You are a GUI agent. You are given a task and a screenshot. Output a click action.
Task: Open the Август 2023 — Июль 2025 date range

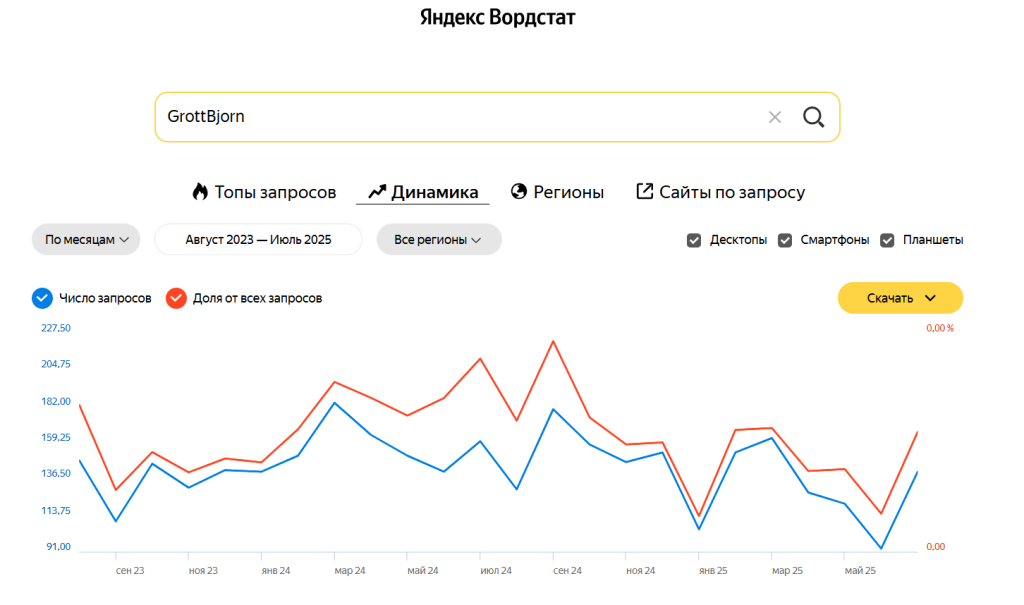coord(258,240)
